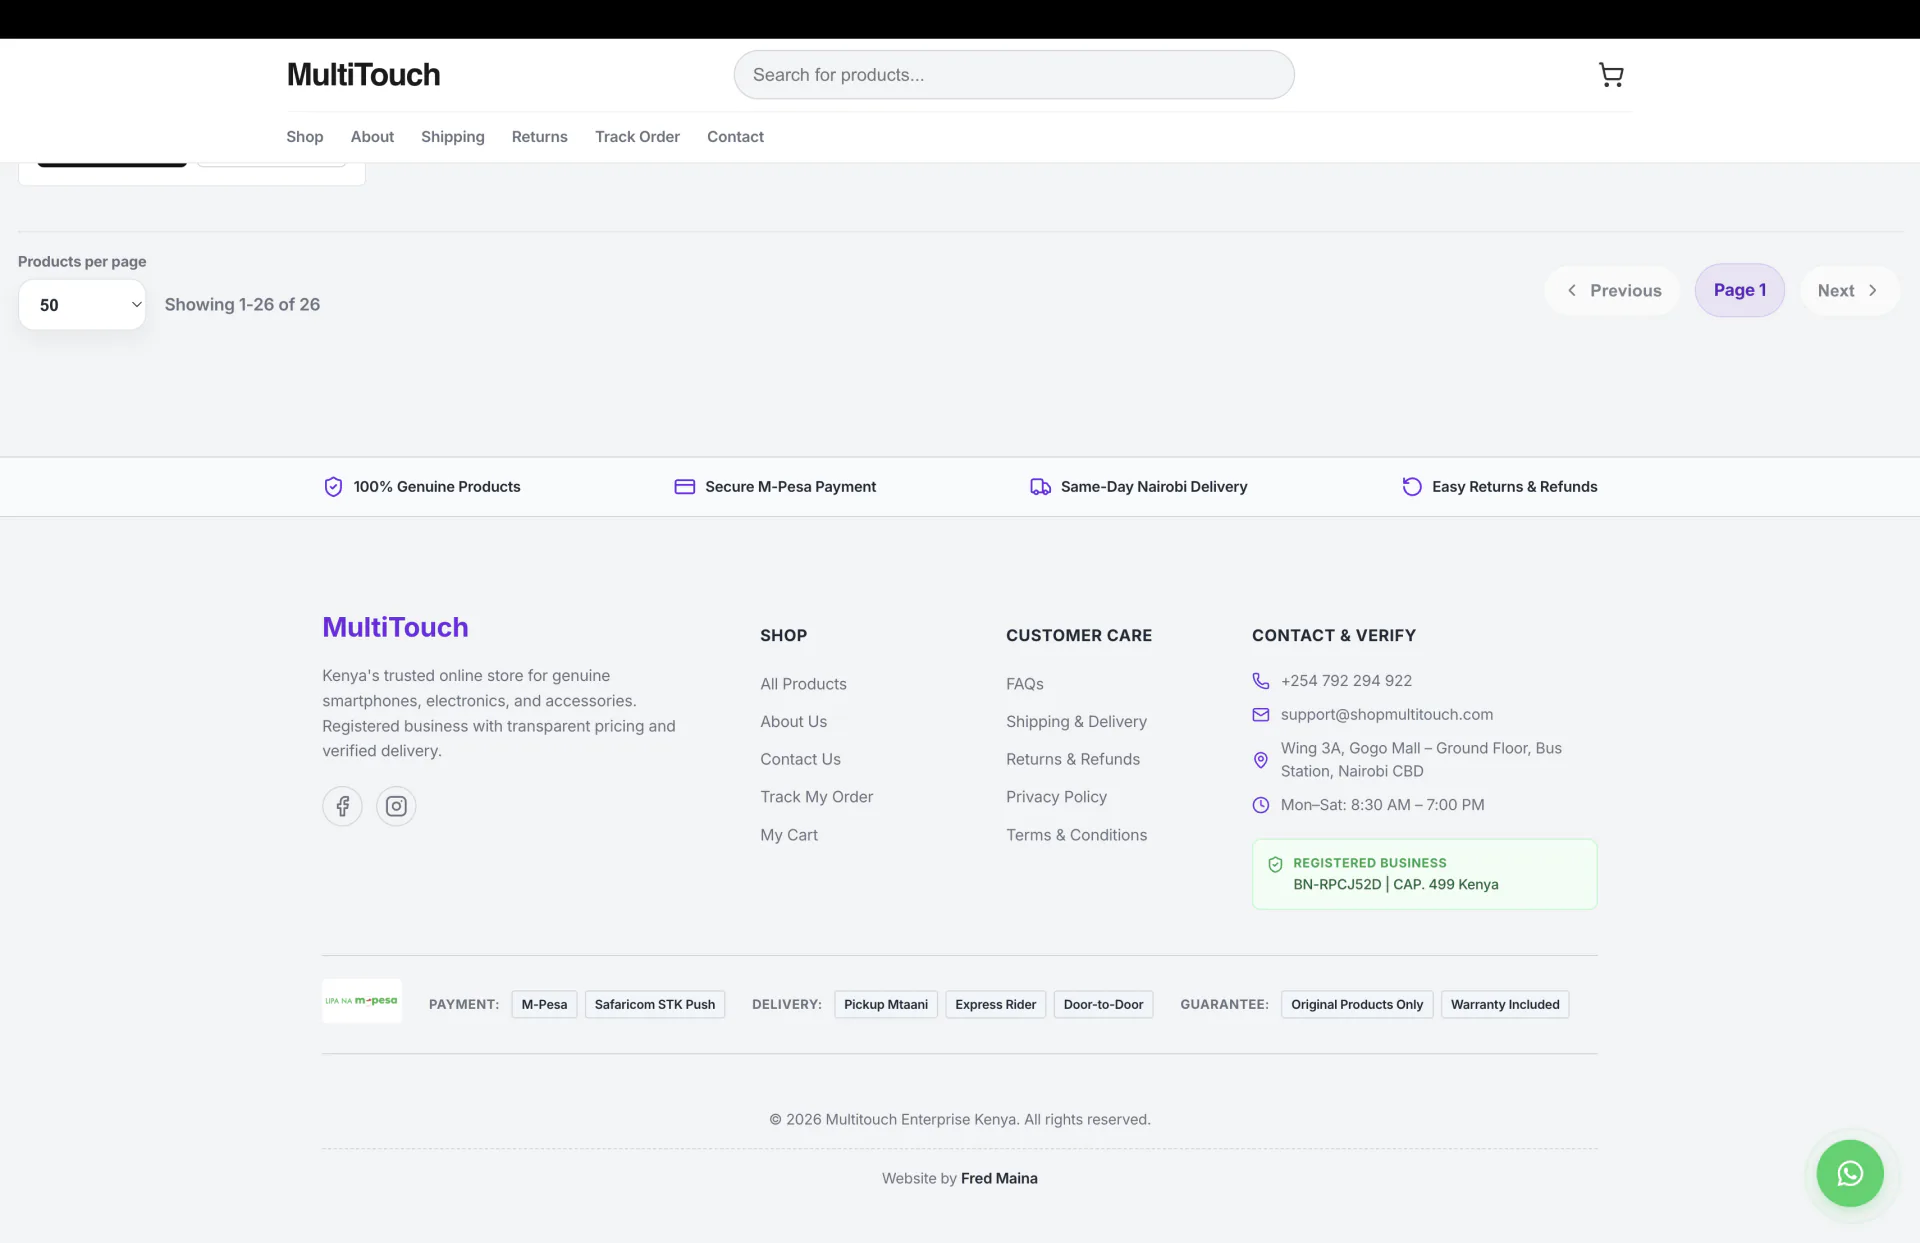Screen dimensions: 1920x1243
Task: Select the Page 1 button
Action: [x=1740, y=291]
